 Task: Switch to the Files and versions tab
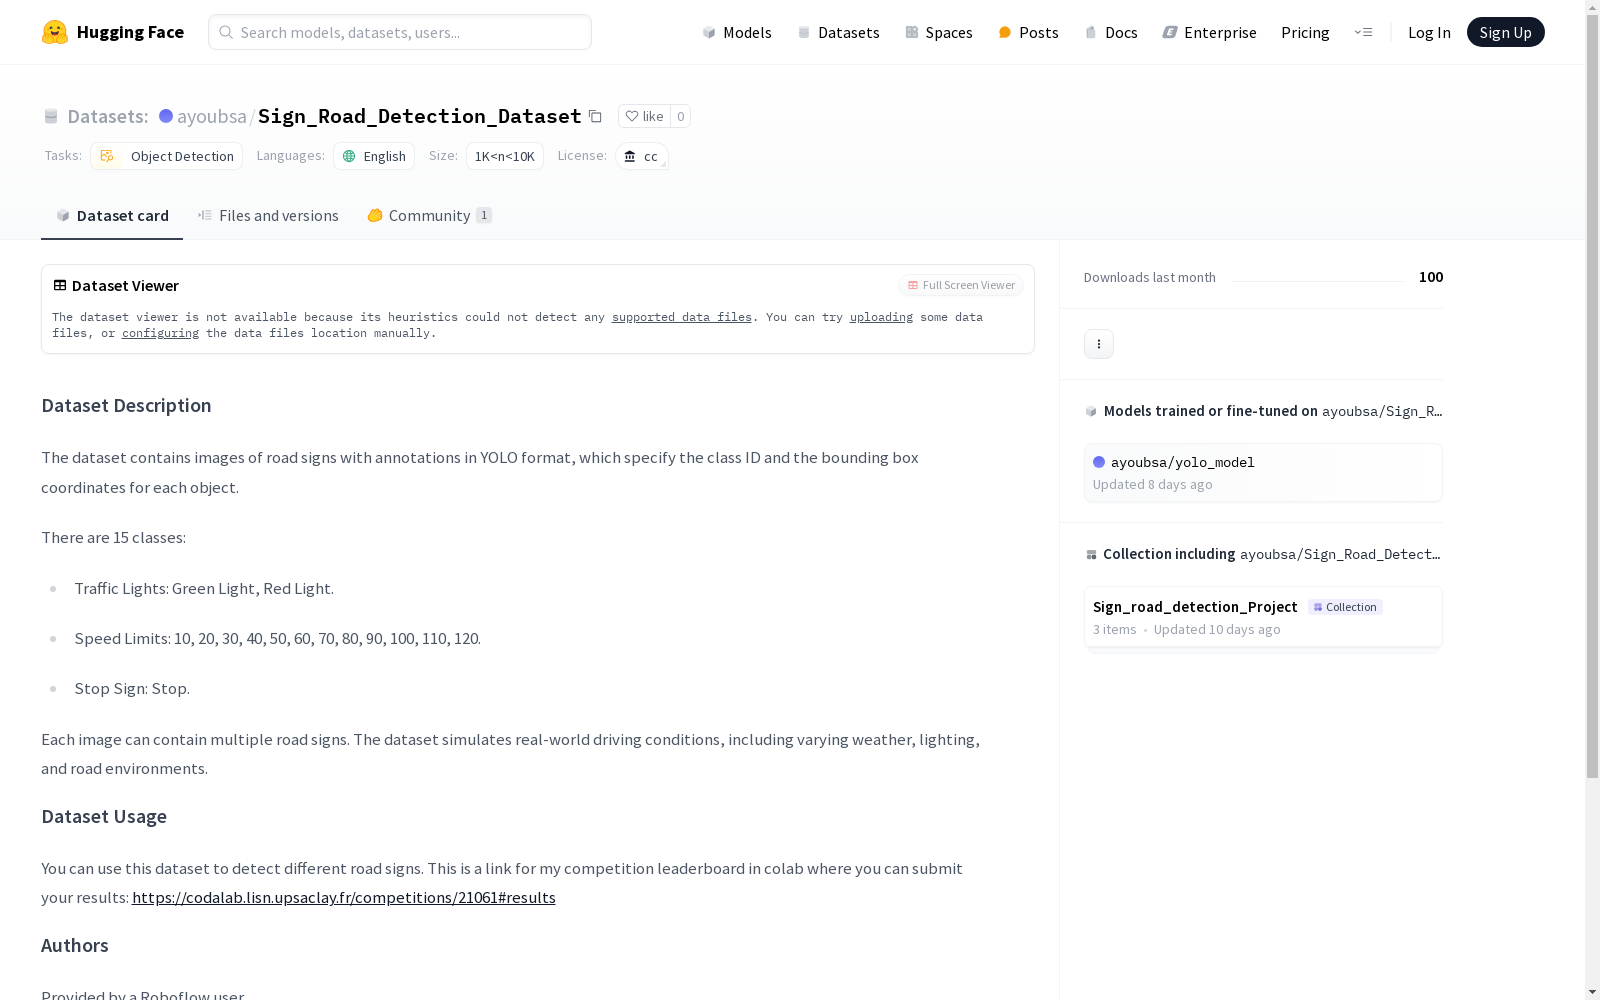pyautogui.click(x=268, y=216)
